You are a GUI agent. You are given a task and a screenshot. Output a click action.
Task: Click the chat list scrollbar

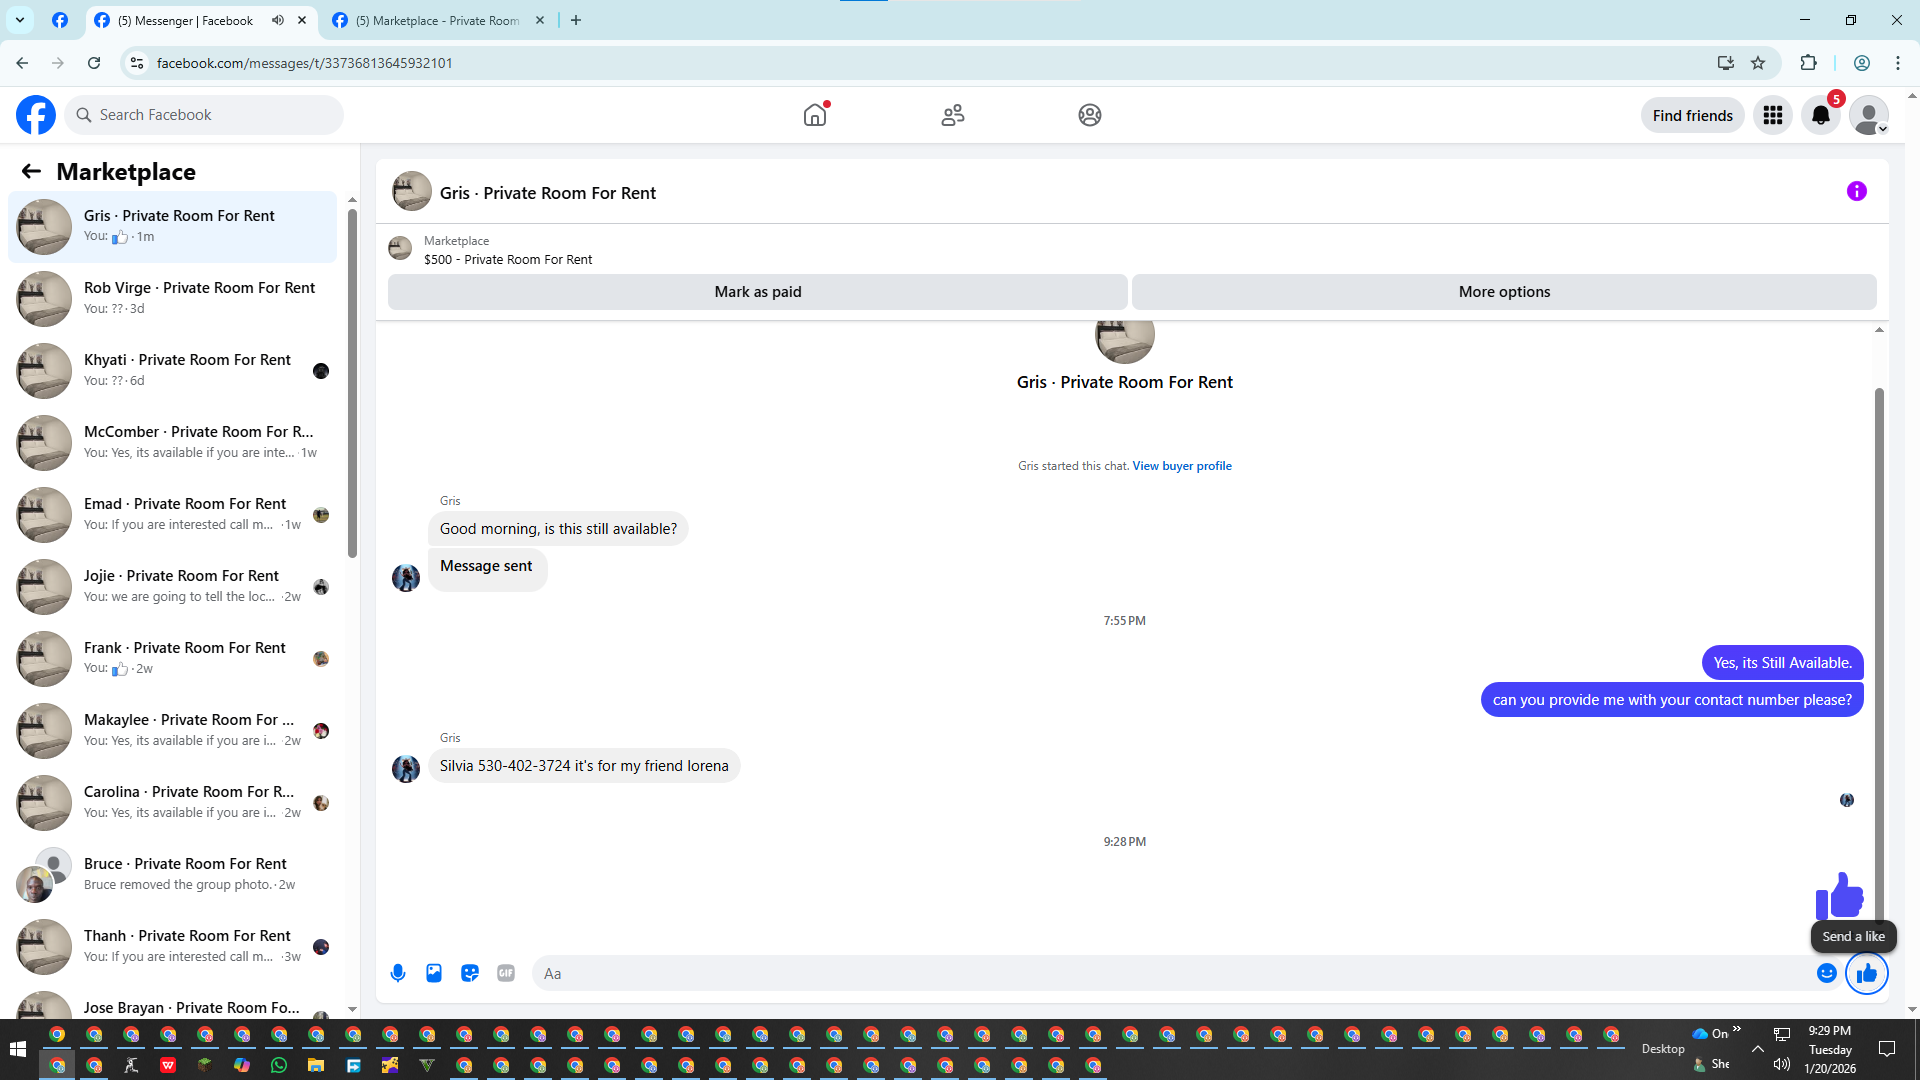(x=352, y=382)
